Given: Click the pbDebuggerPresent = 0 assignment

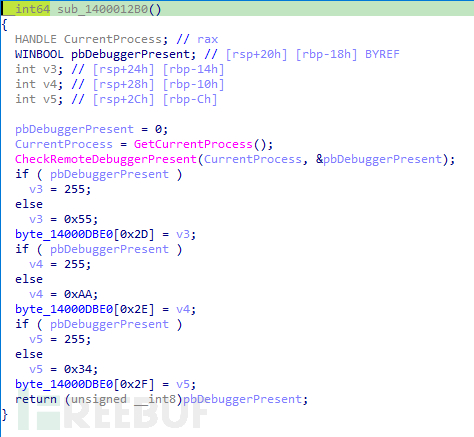Looking at the screenshot, I should 91,129.
